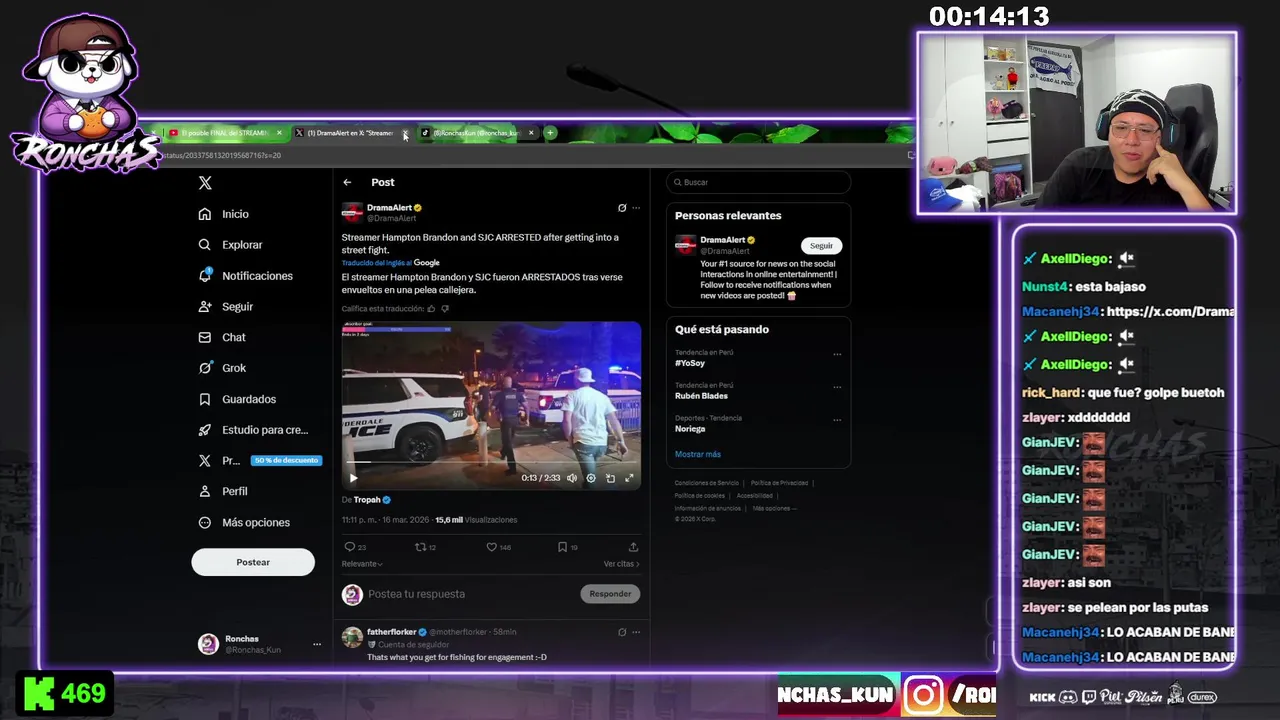The height and width of the screenshot is (720, 1280).
Task: Open video settings gear icon
Action: point(591,478)
